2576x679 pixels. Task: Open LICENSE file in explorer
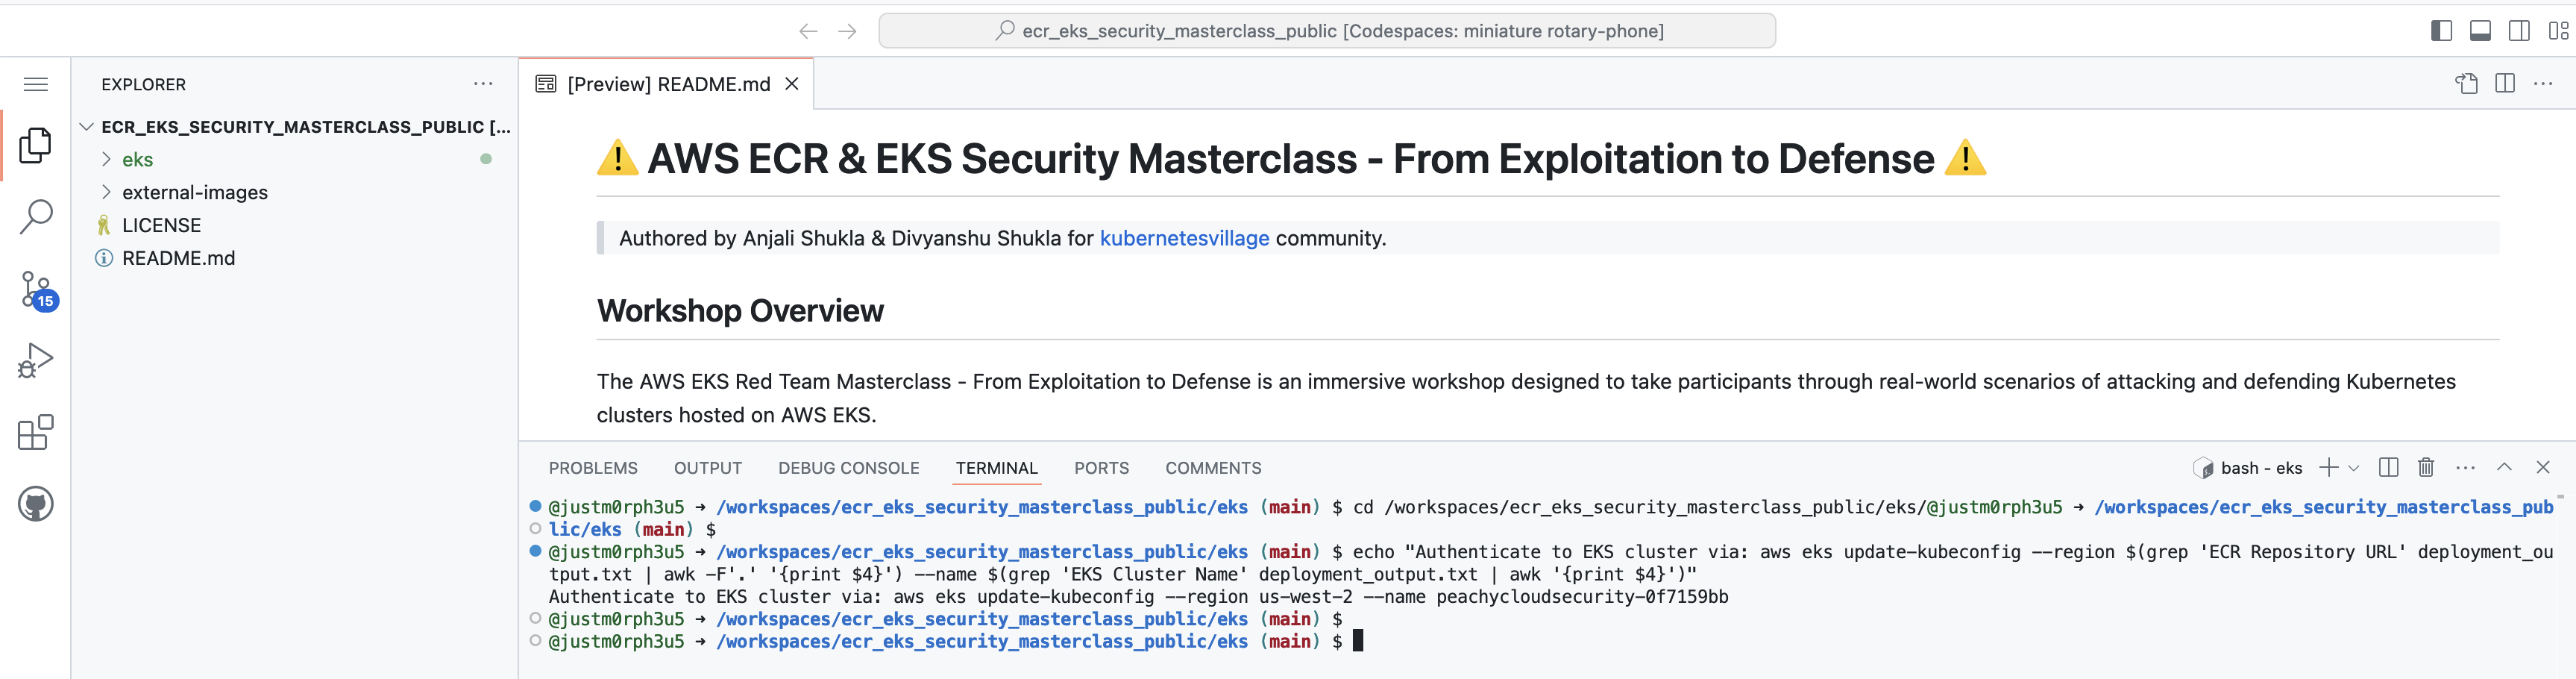(x=161, y=226)
